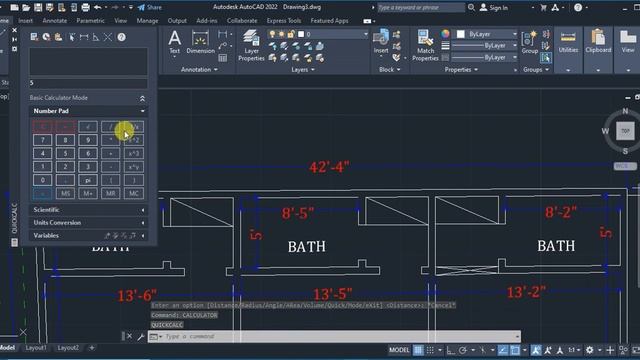The width and height of the screenshot is (640, 360).
Task: Click the ViewCube TOP face
Action: (x=625, y=131)
